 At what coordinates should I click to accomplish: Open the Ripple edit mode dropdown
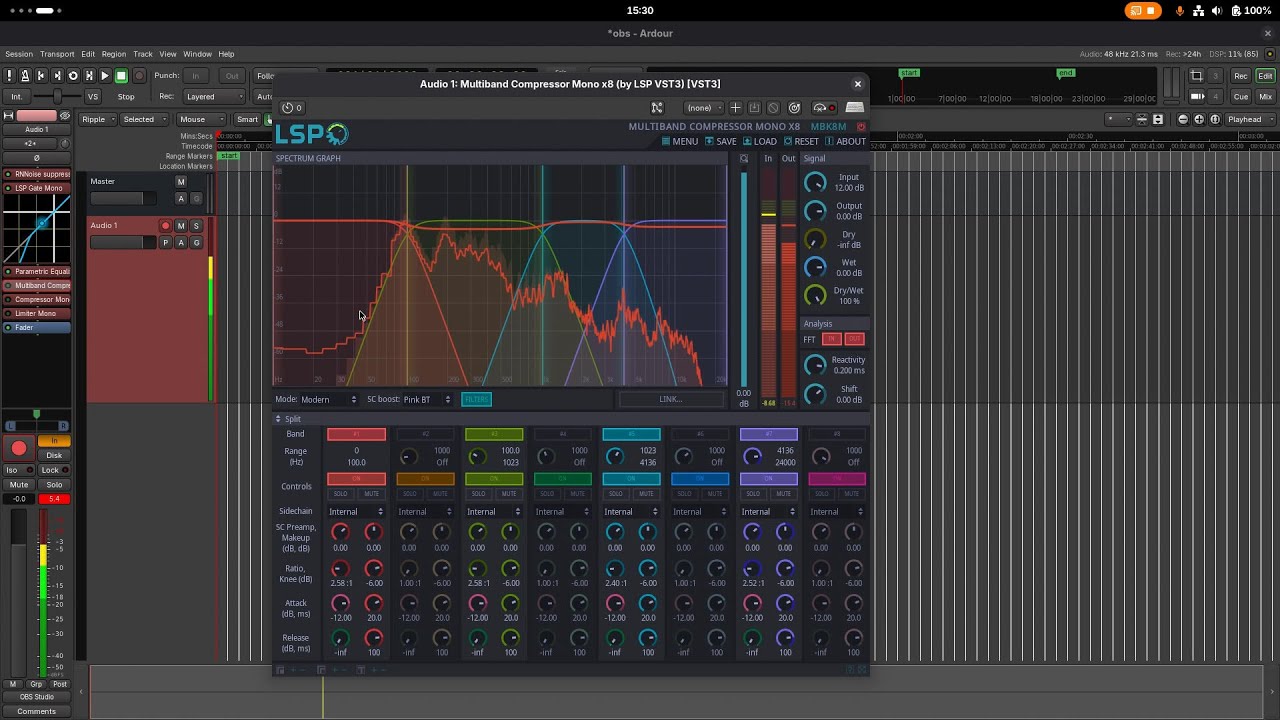tap(97, 119)
